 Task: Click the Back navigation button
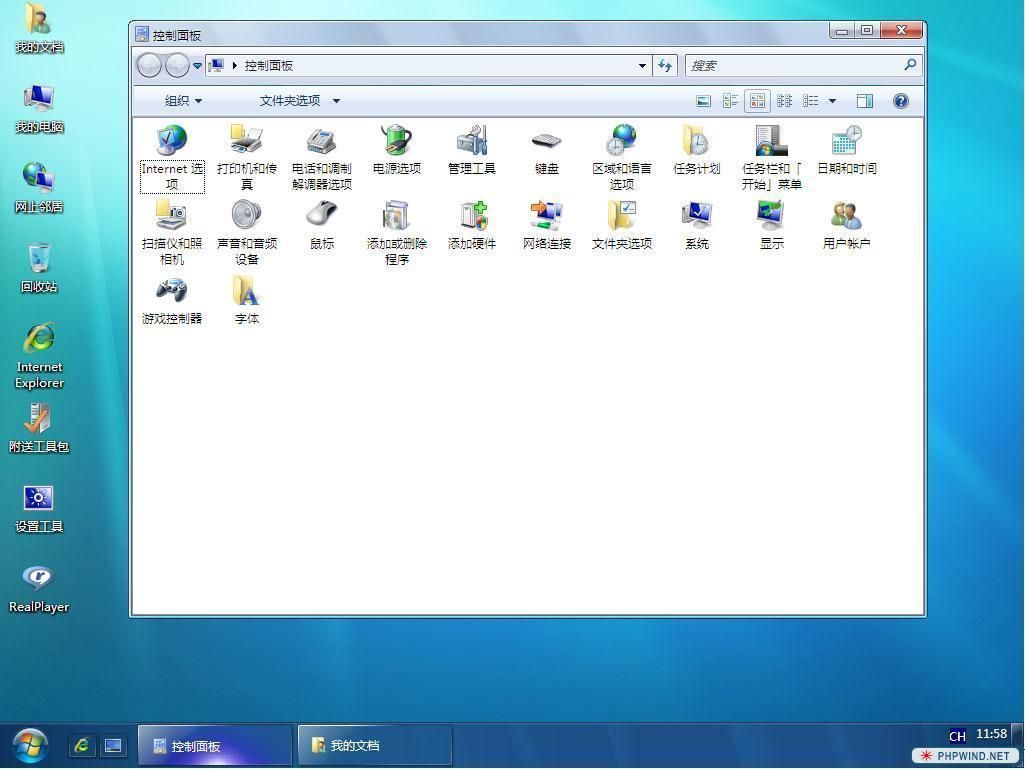point(149,65)
